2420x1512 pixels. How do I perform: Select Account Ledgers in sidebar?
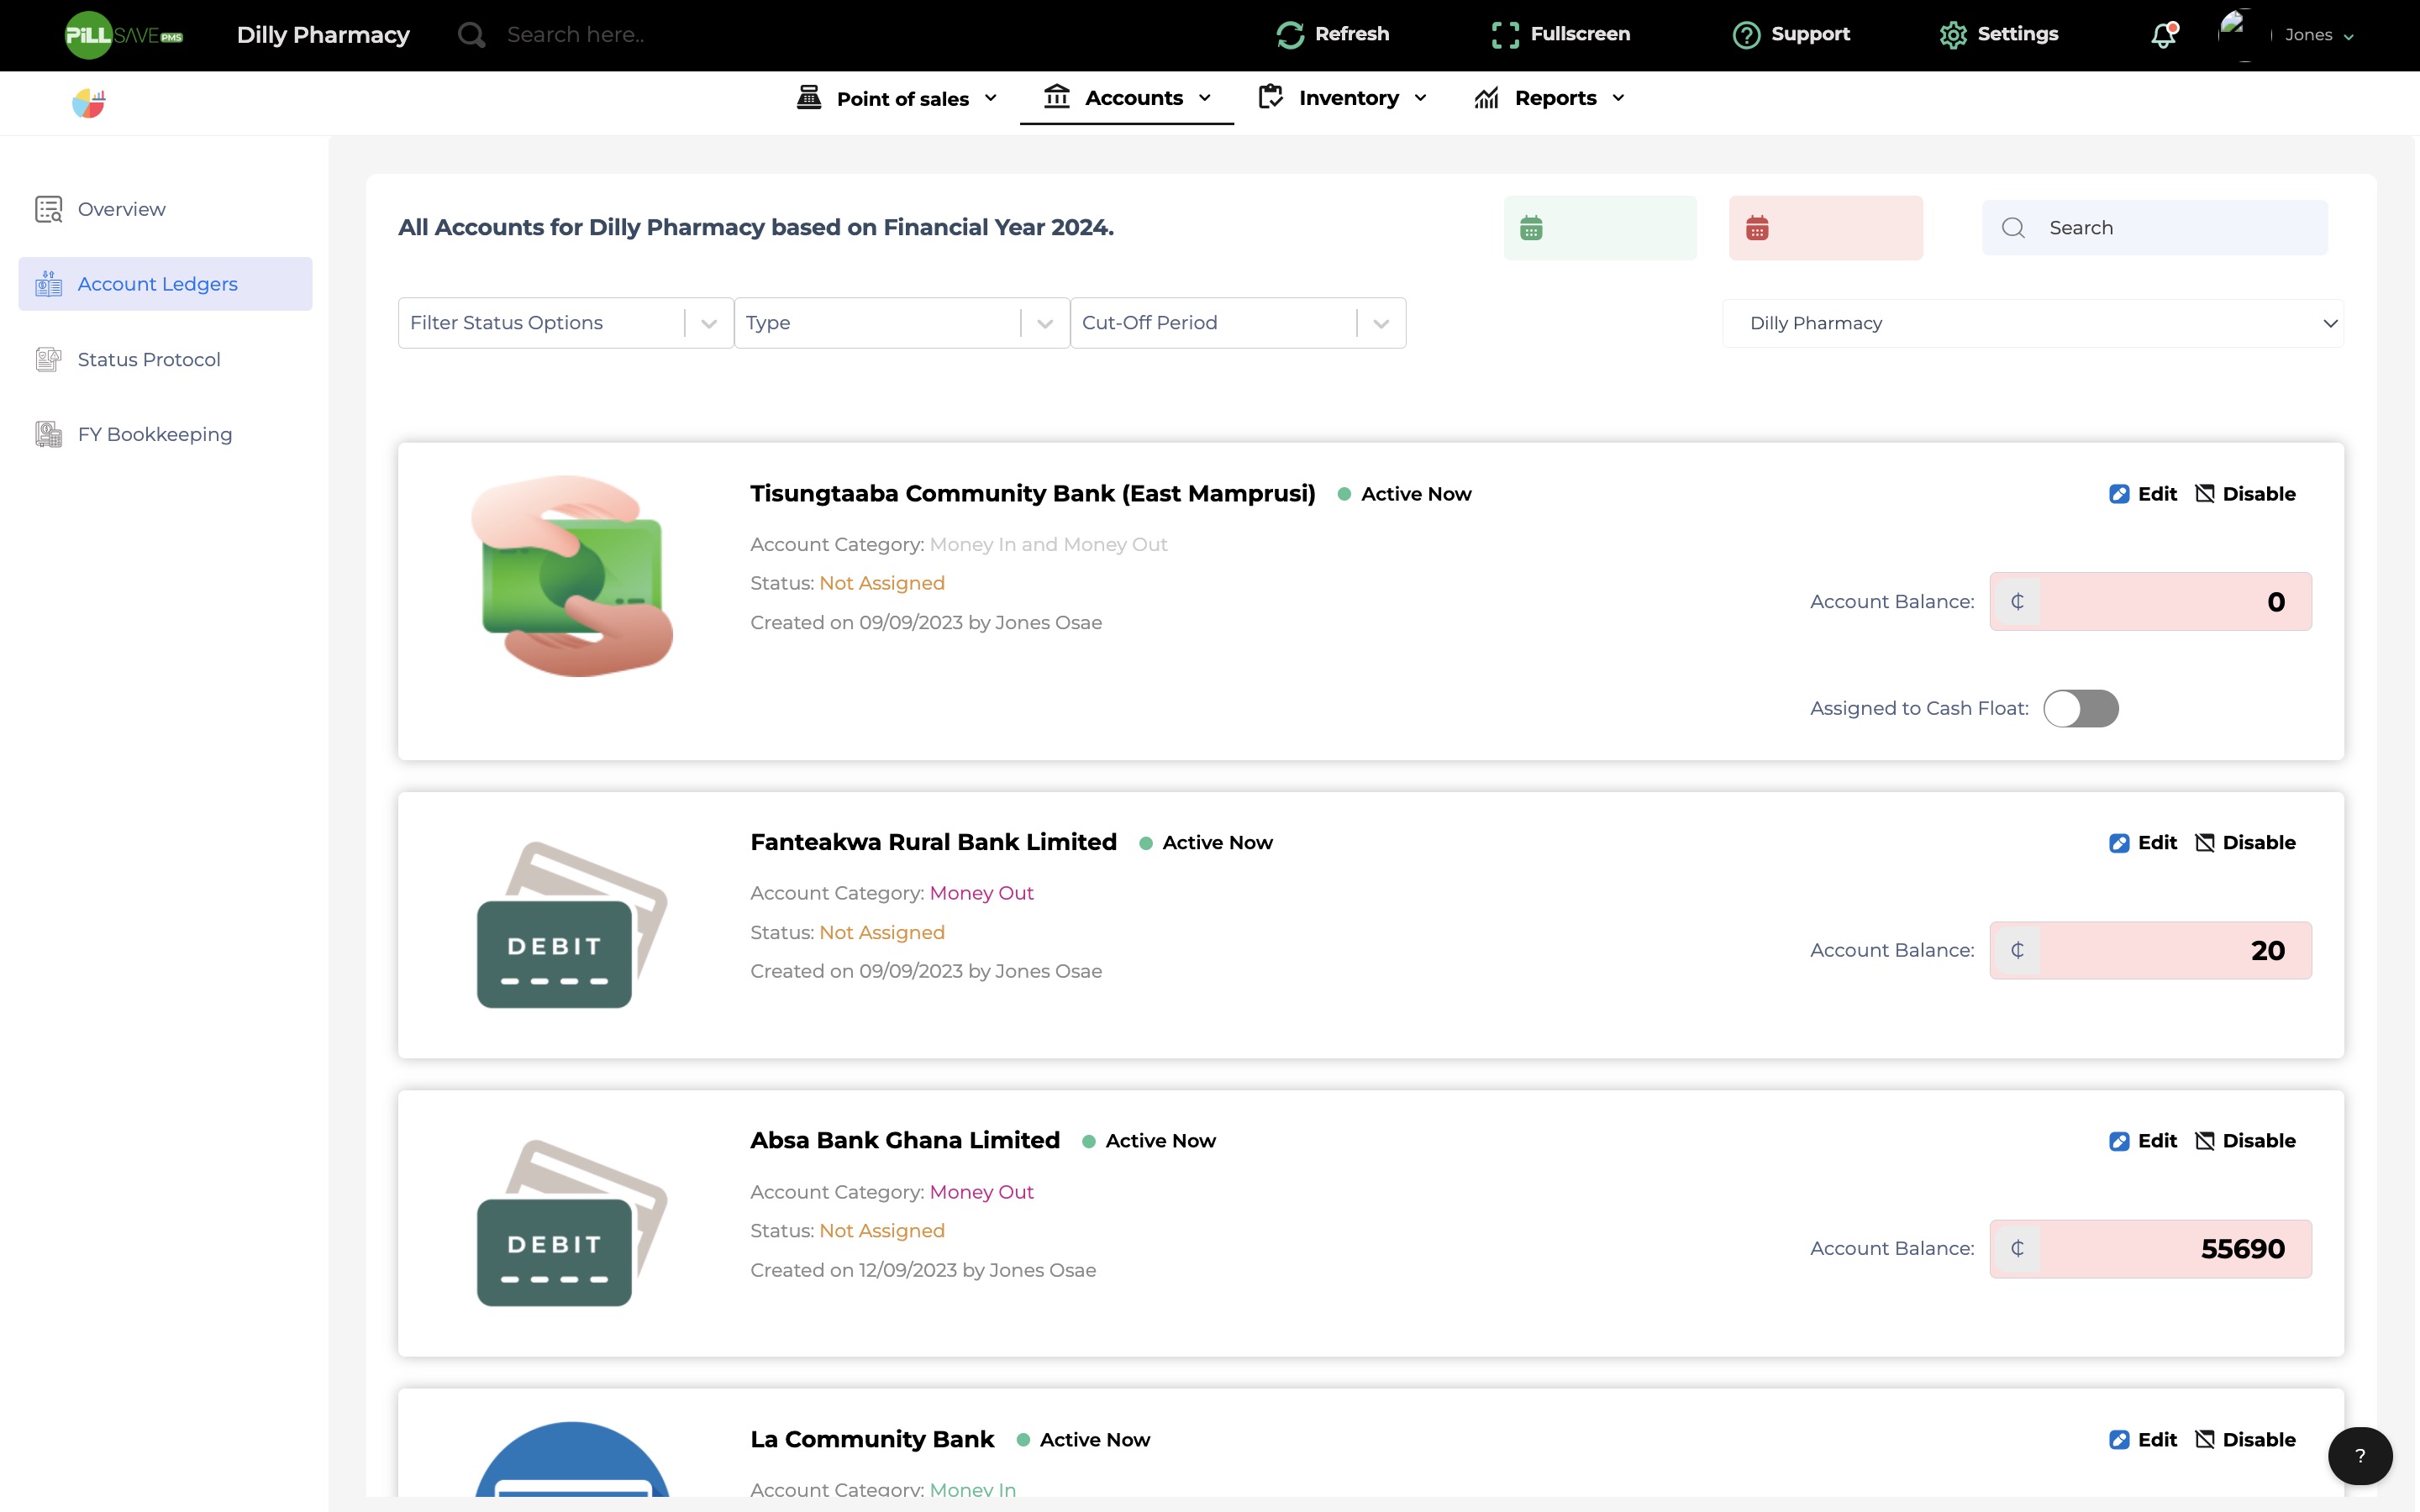165,284
